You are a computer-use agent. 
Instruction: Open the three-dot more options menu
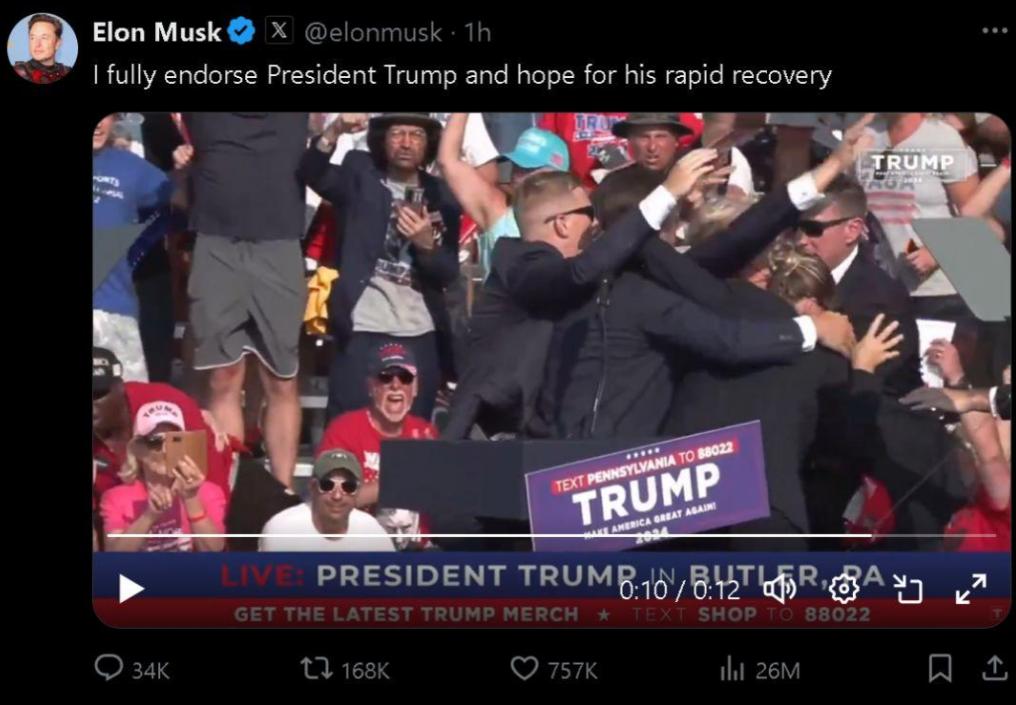995,30
